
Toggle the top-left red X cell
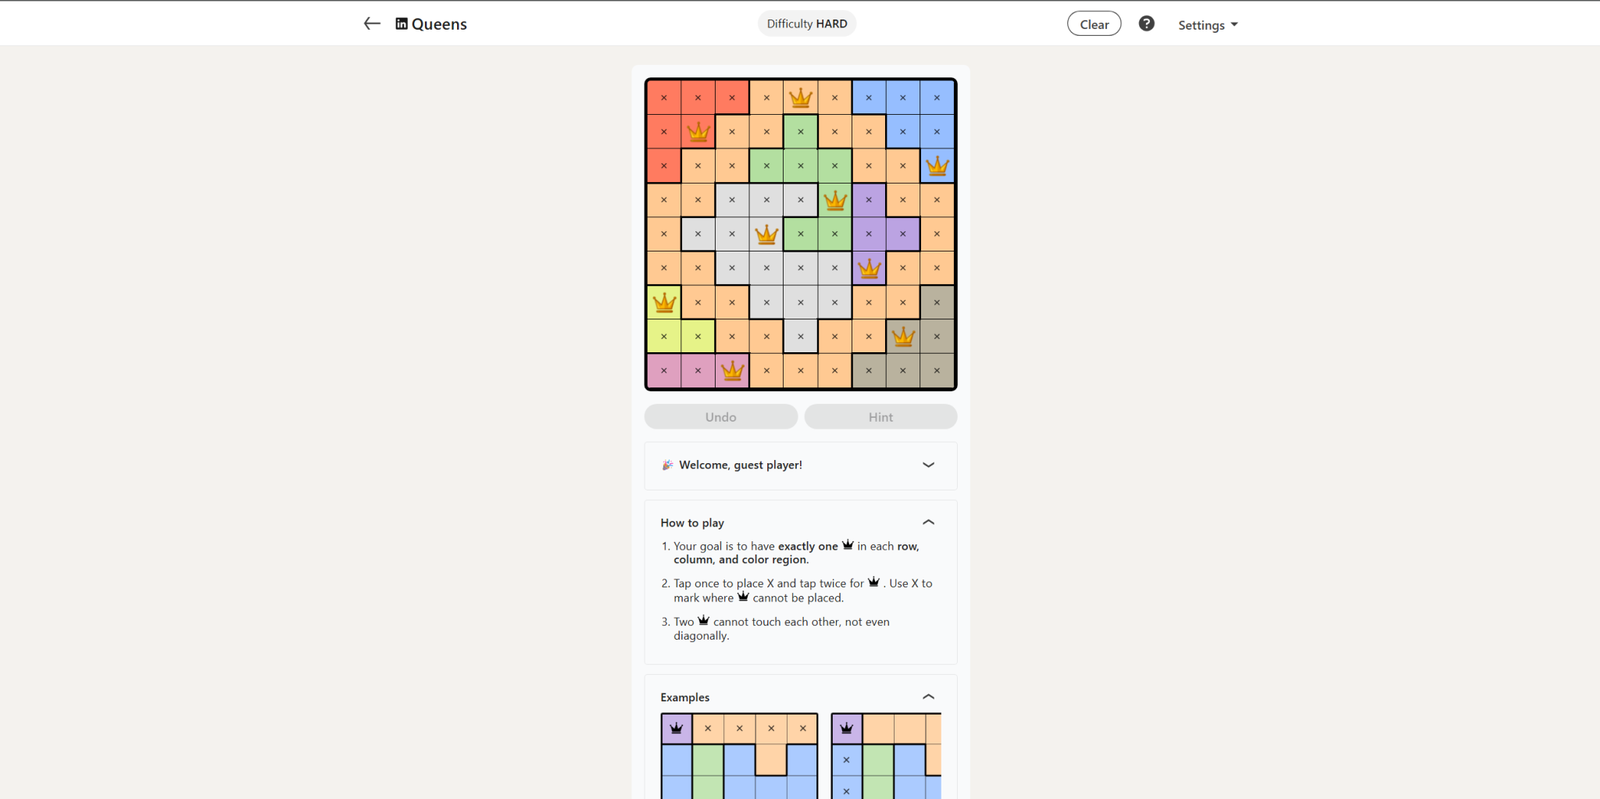(664, 98)
